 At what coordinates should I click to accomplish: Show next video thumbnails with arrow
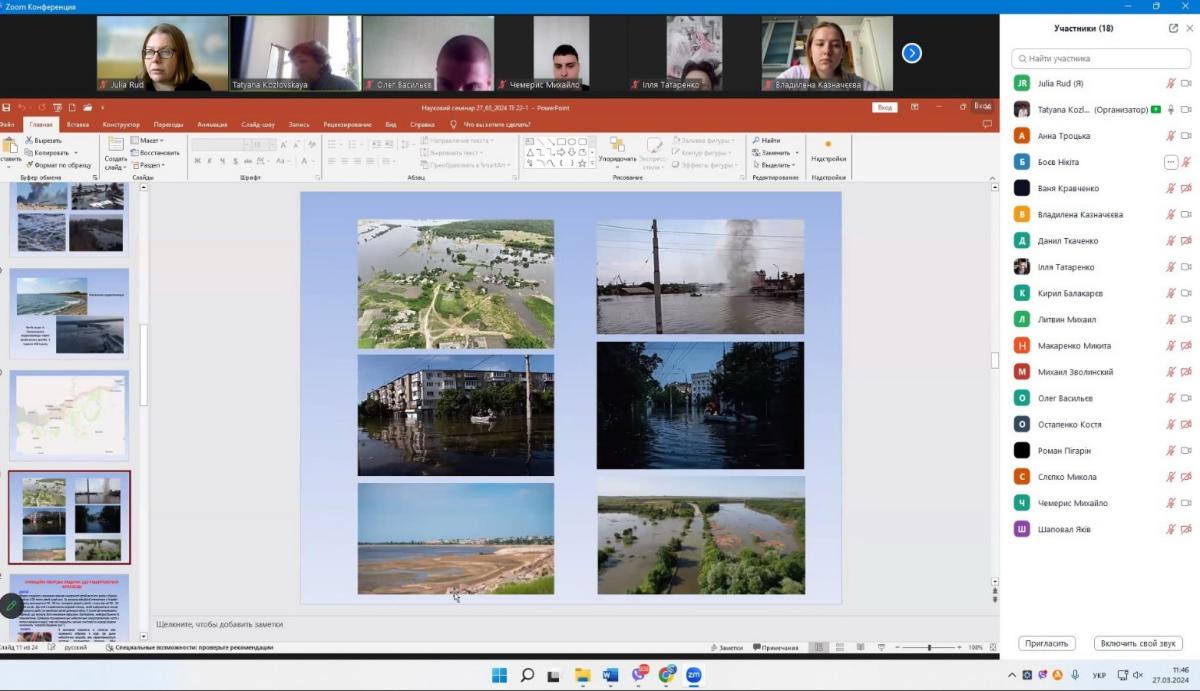pyautogui.click(x=911, y=54)
